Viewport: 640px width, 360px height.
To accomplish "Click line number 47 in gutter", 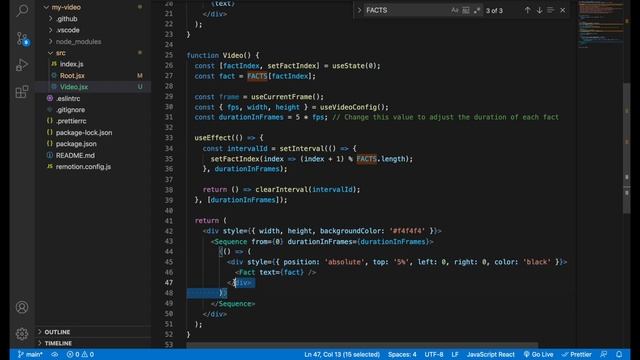I will 169,283.
